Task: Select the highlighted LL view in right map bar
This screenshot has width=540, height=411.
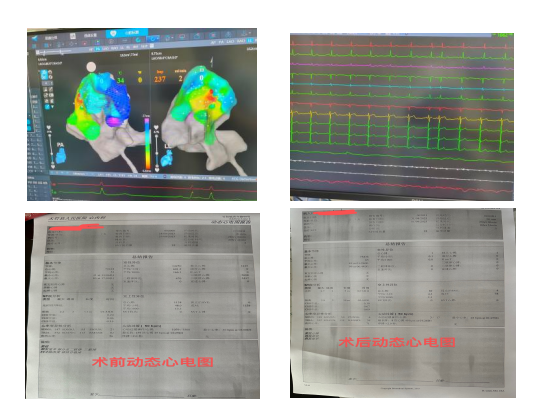Action: 249,41
